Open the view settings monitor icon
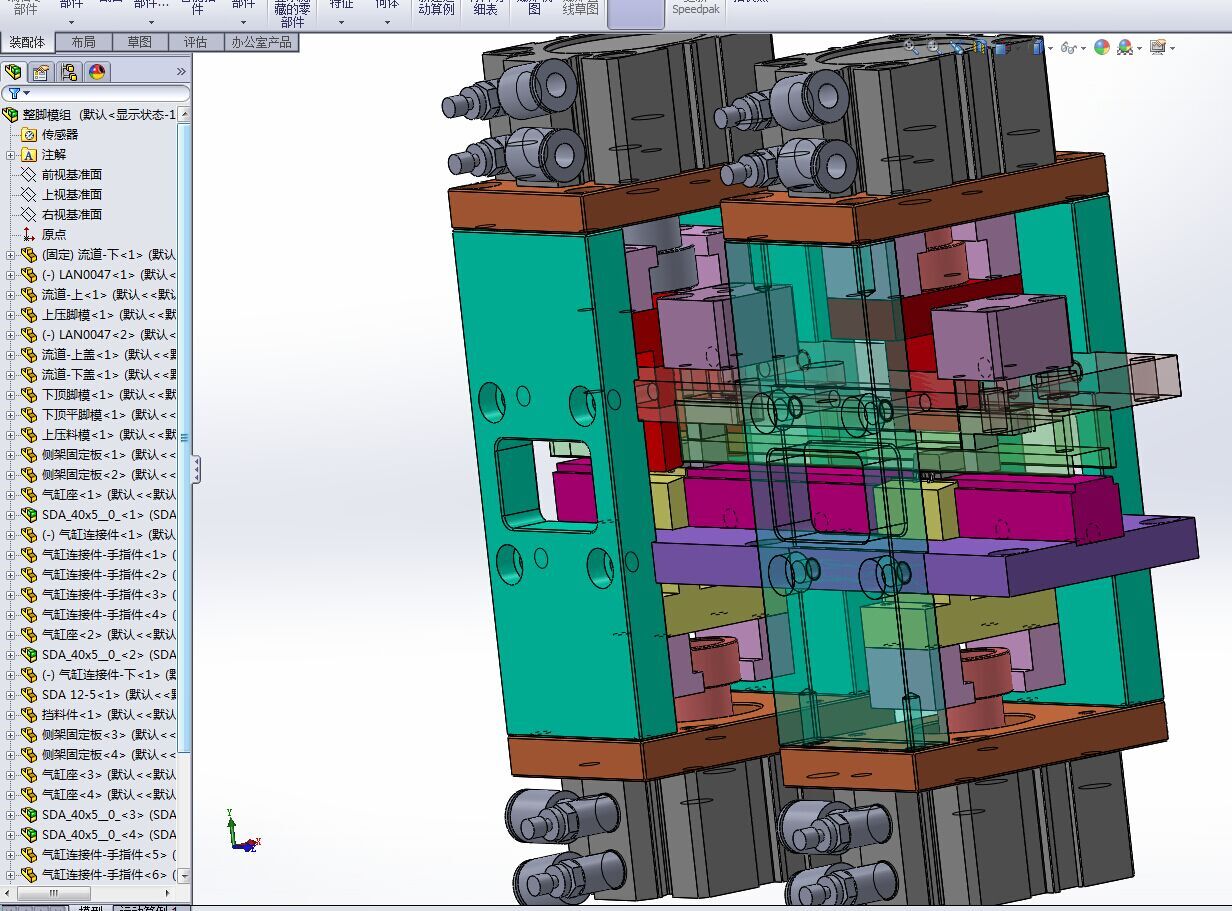1232x911 pixels. pyautogui.click(x=1158, y=47)
